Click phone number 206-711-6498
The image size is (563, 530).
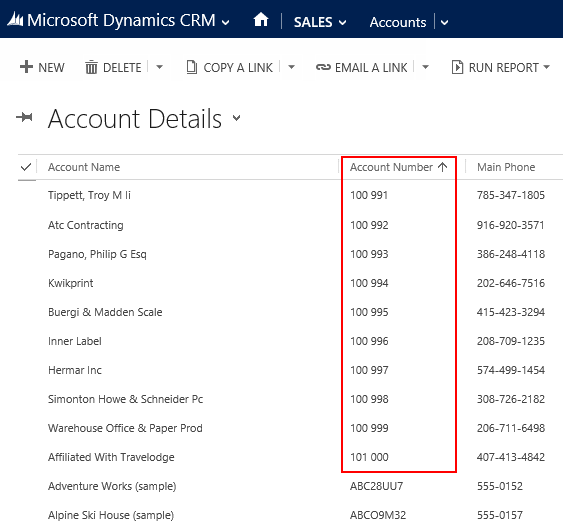[x=511, y=428]
